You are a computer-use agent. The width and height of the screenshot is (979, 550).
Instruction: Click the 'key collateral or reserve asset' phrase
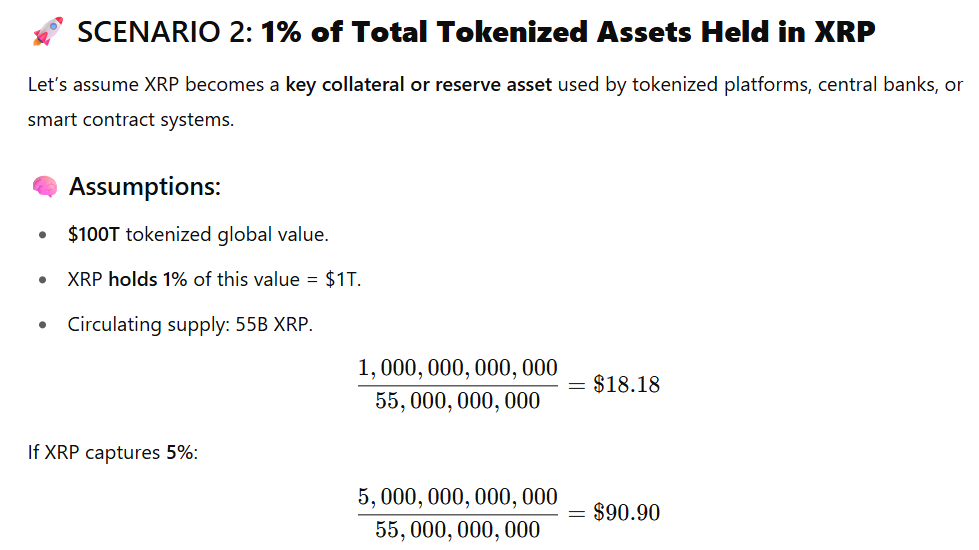point(419,85)
